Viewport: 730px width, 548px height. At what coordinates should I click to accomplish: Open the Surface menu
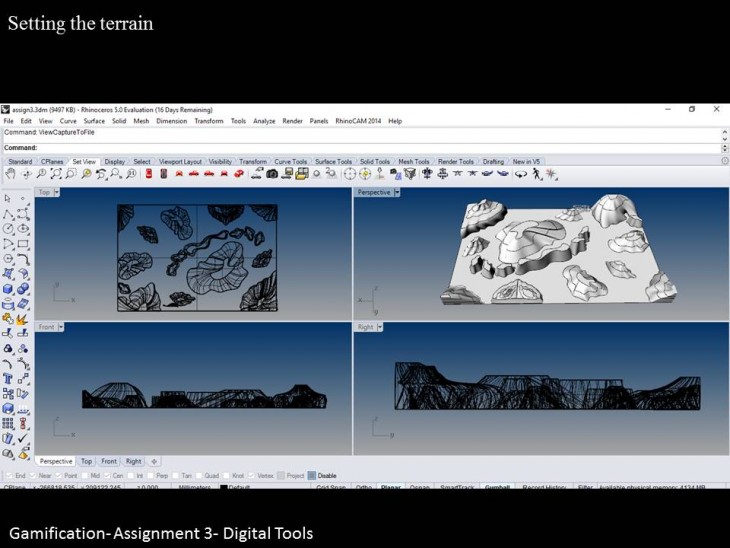click(x=94, y=121)
